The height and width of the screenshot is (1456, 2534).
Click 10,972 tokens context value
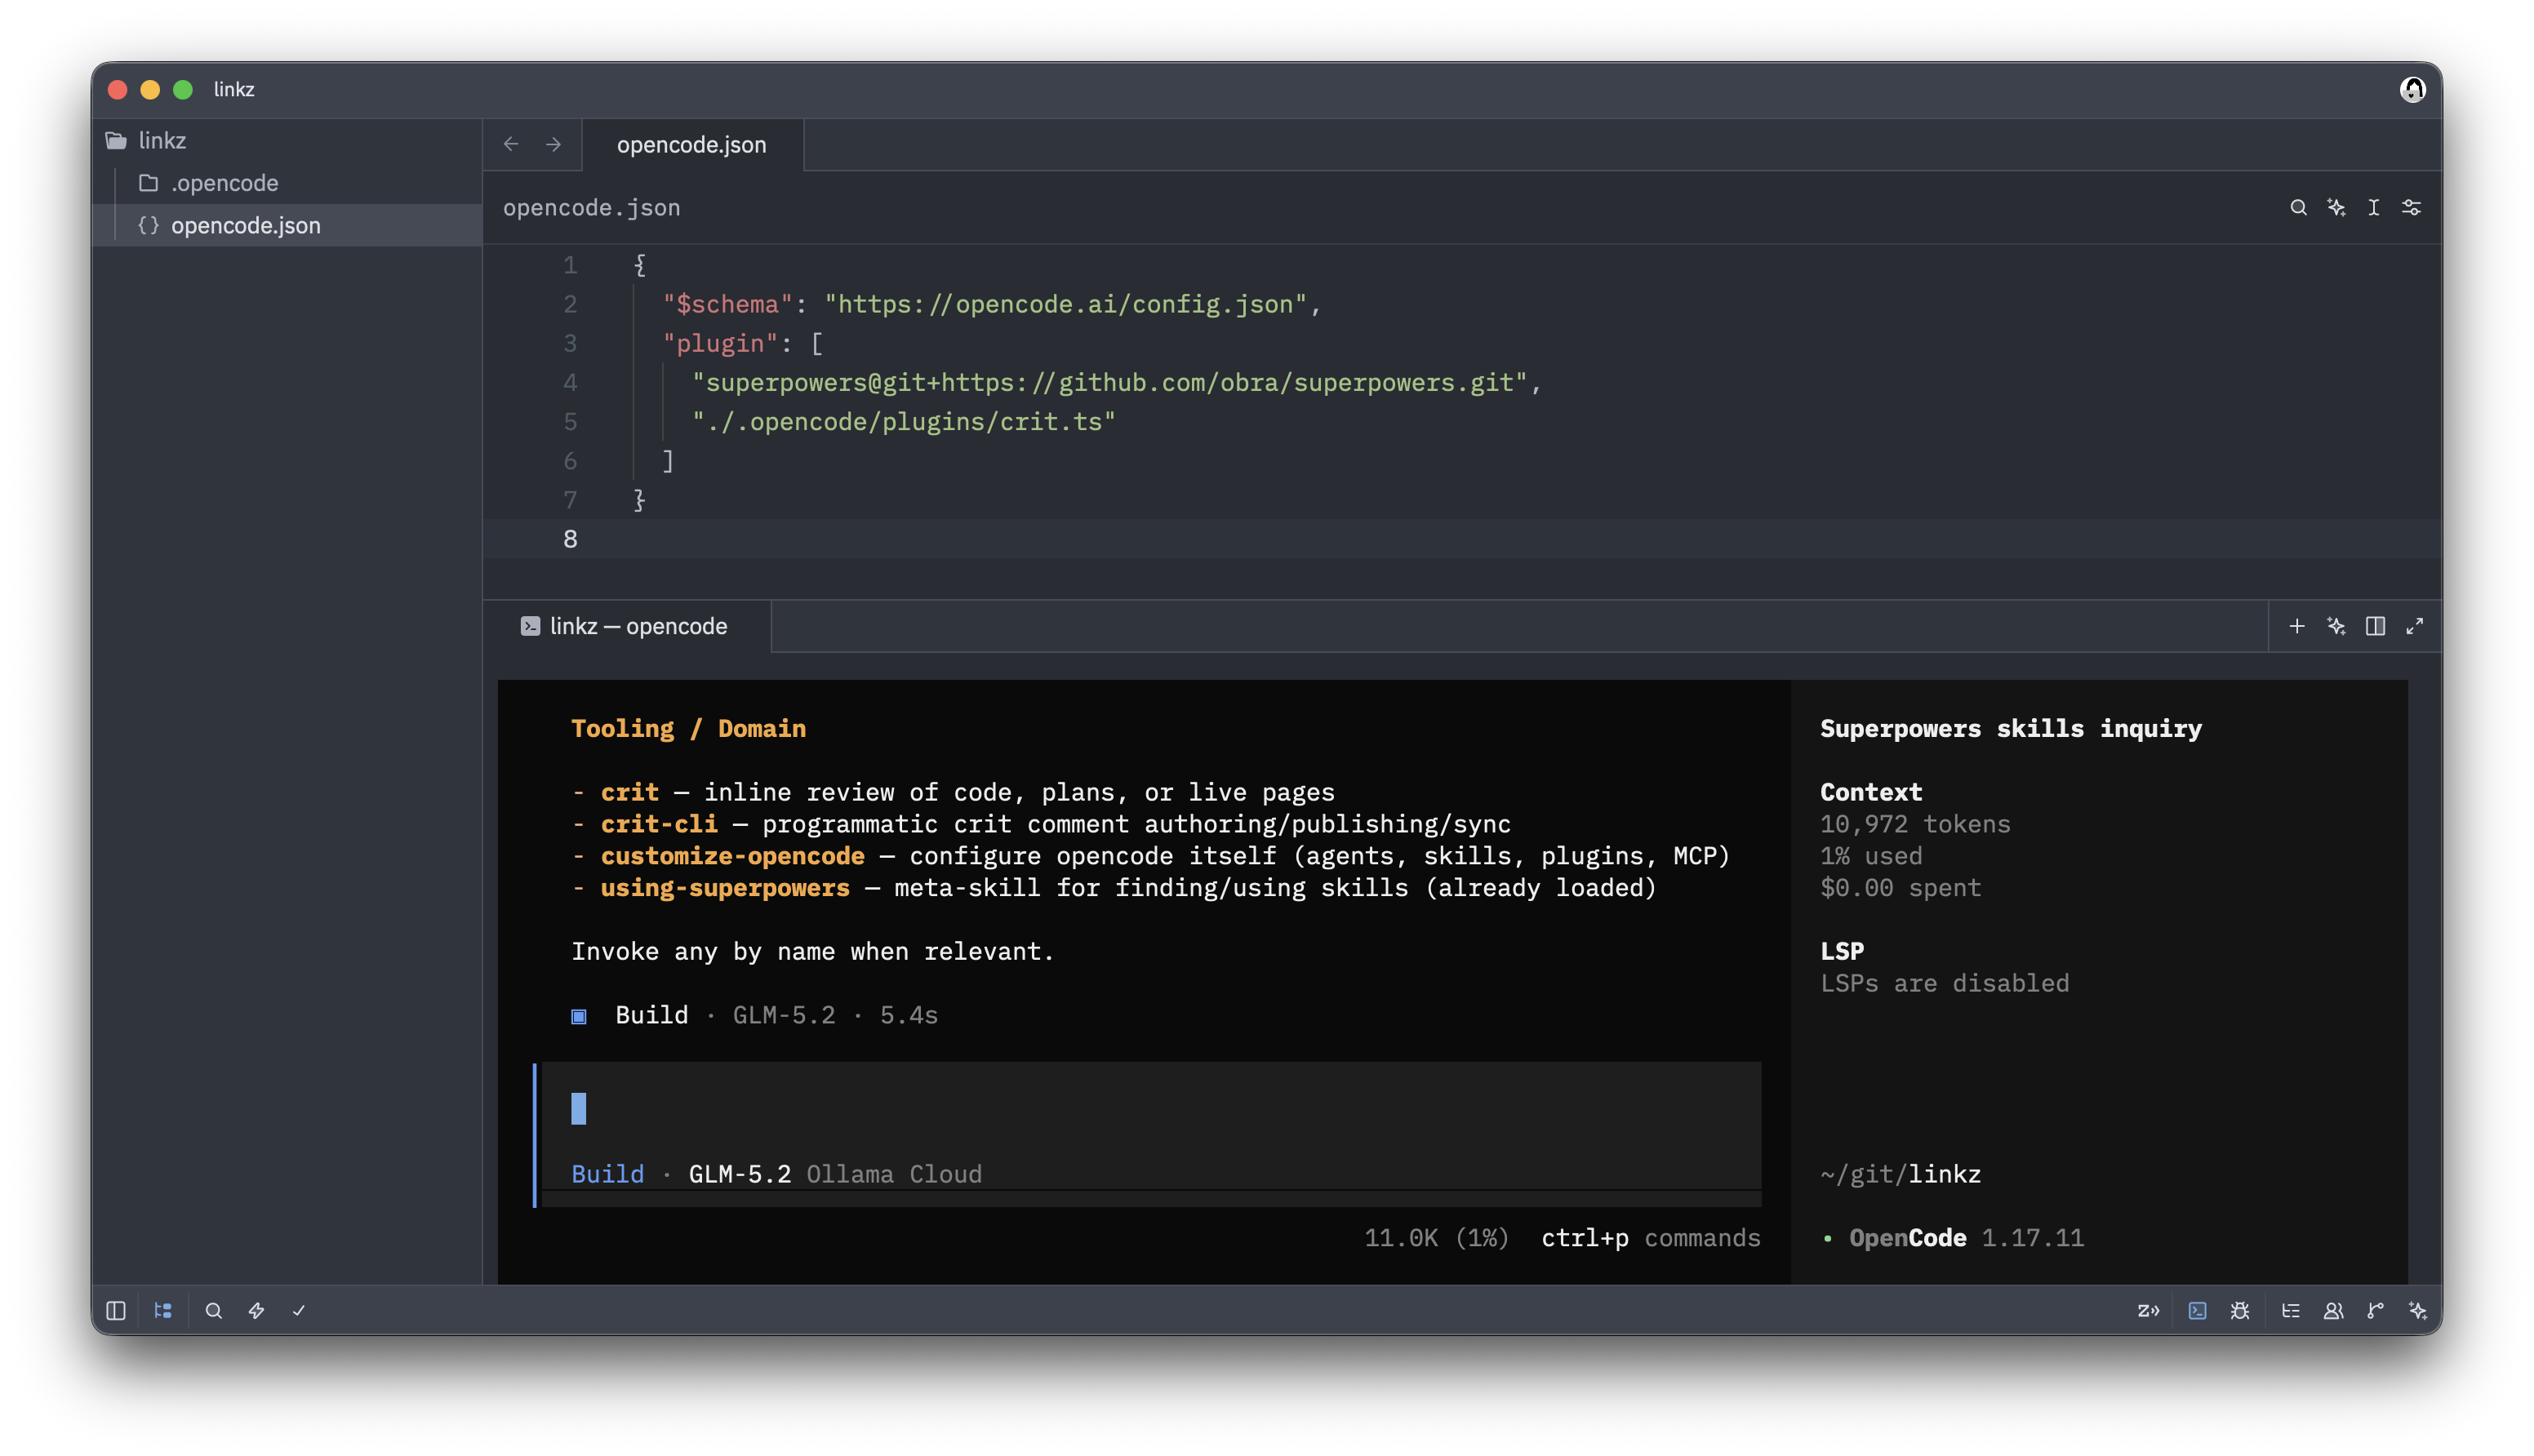click(x=1915, y=824)
